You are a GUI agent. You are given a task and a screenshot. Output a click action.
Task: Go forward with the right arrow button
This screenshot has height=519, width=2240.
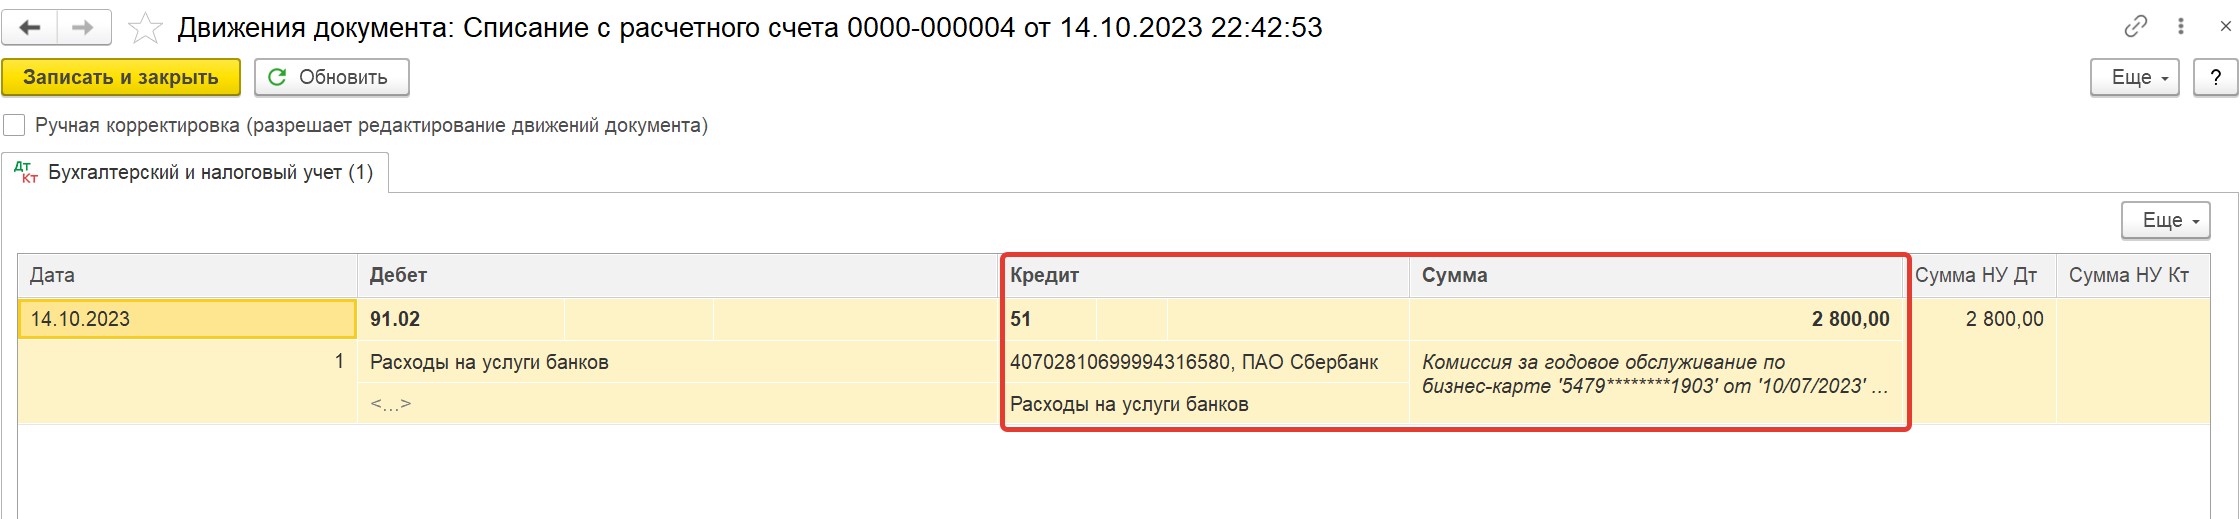pos(84,28)
